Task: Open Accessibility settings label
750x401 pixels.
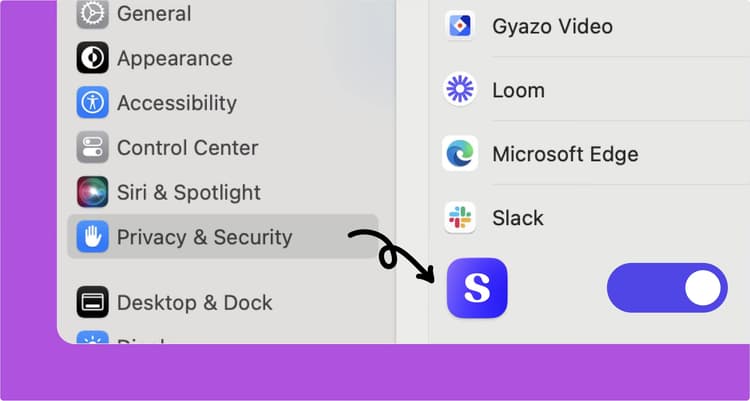Action: (x=177, y=103)
